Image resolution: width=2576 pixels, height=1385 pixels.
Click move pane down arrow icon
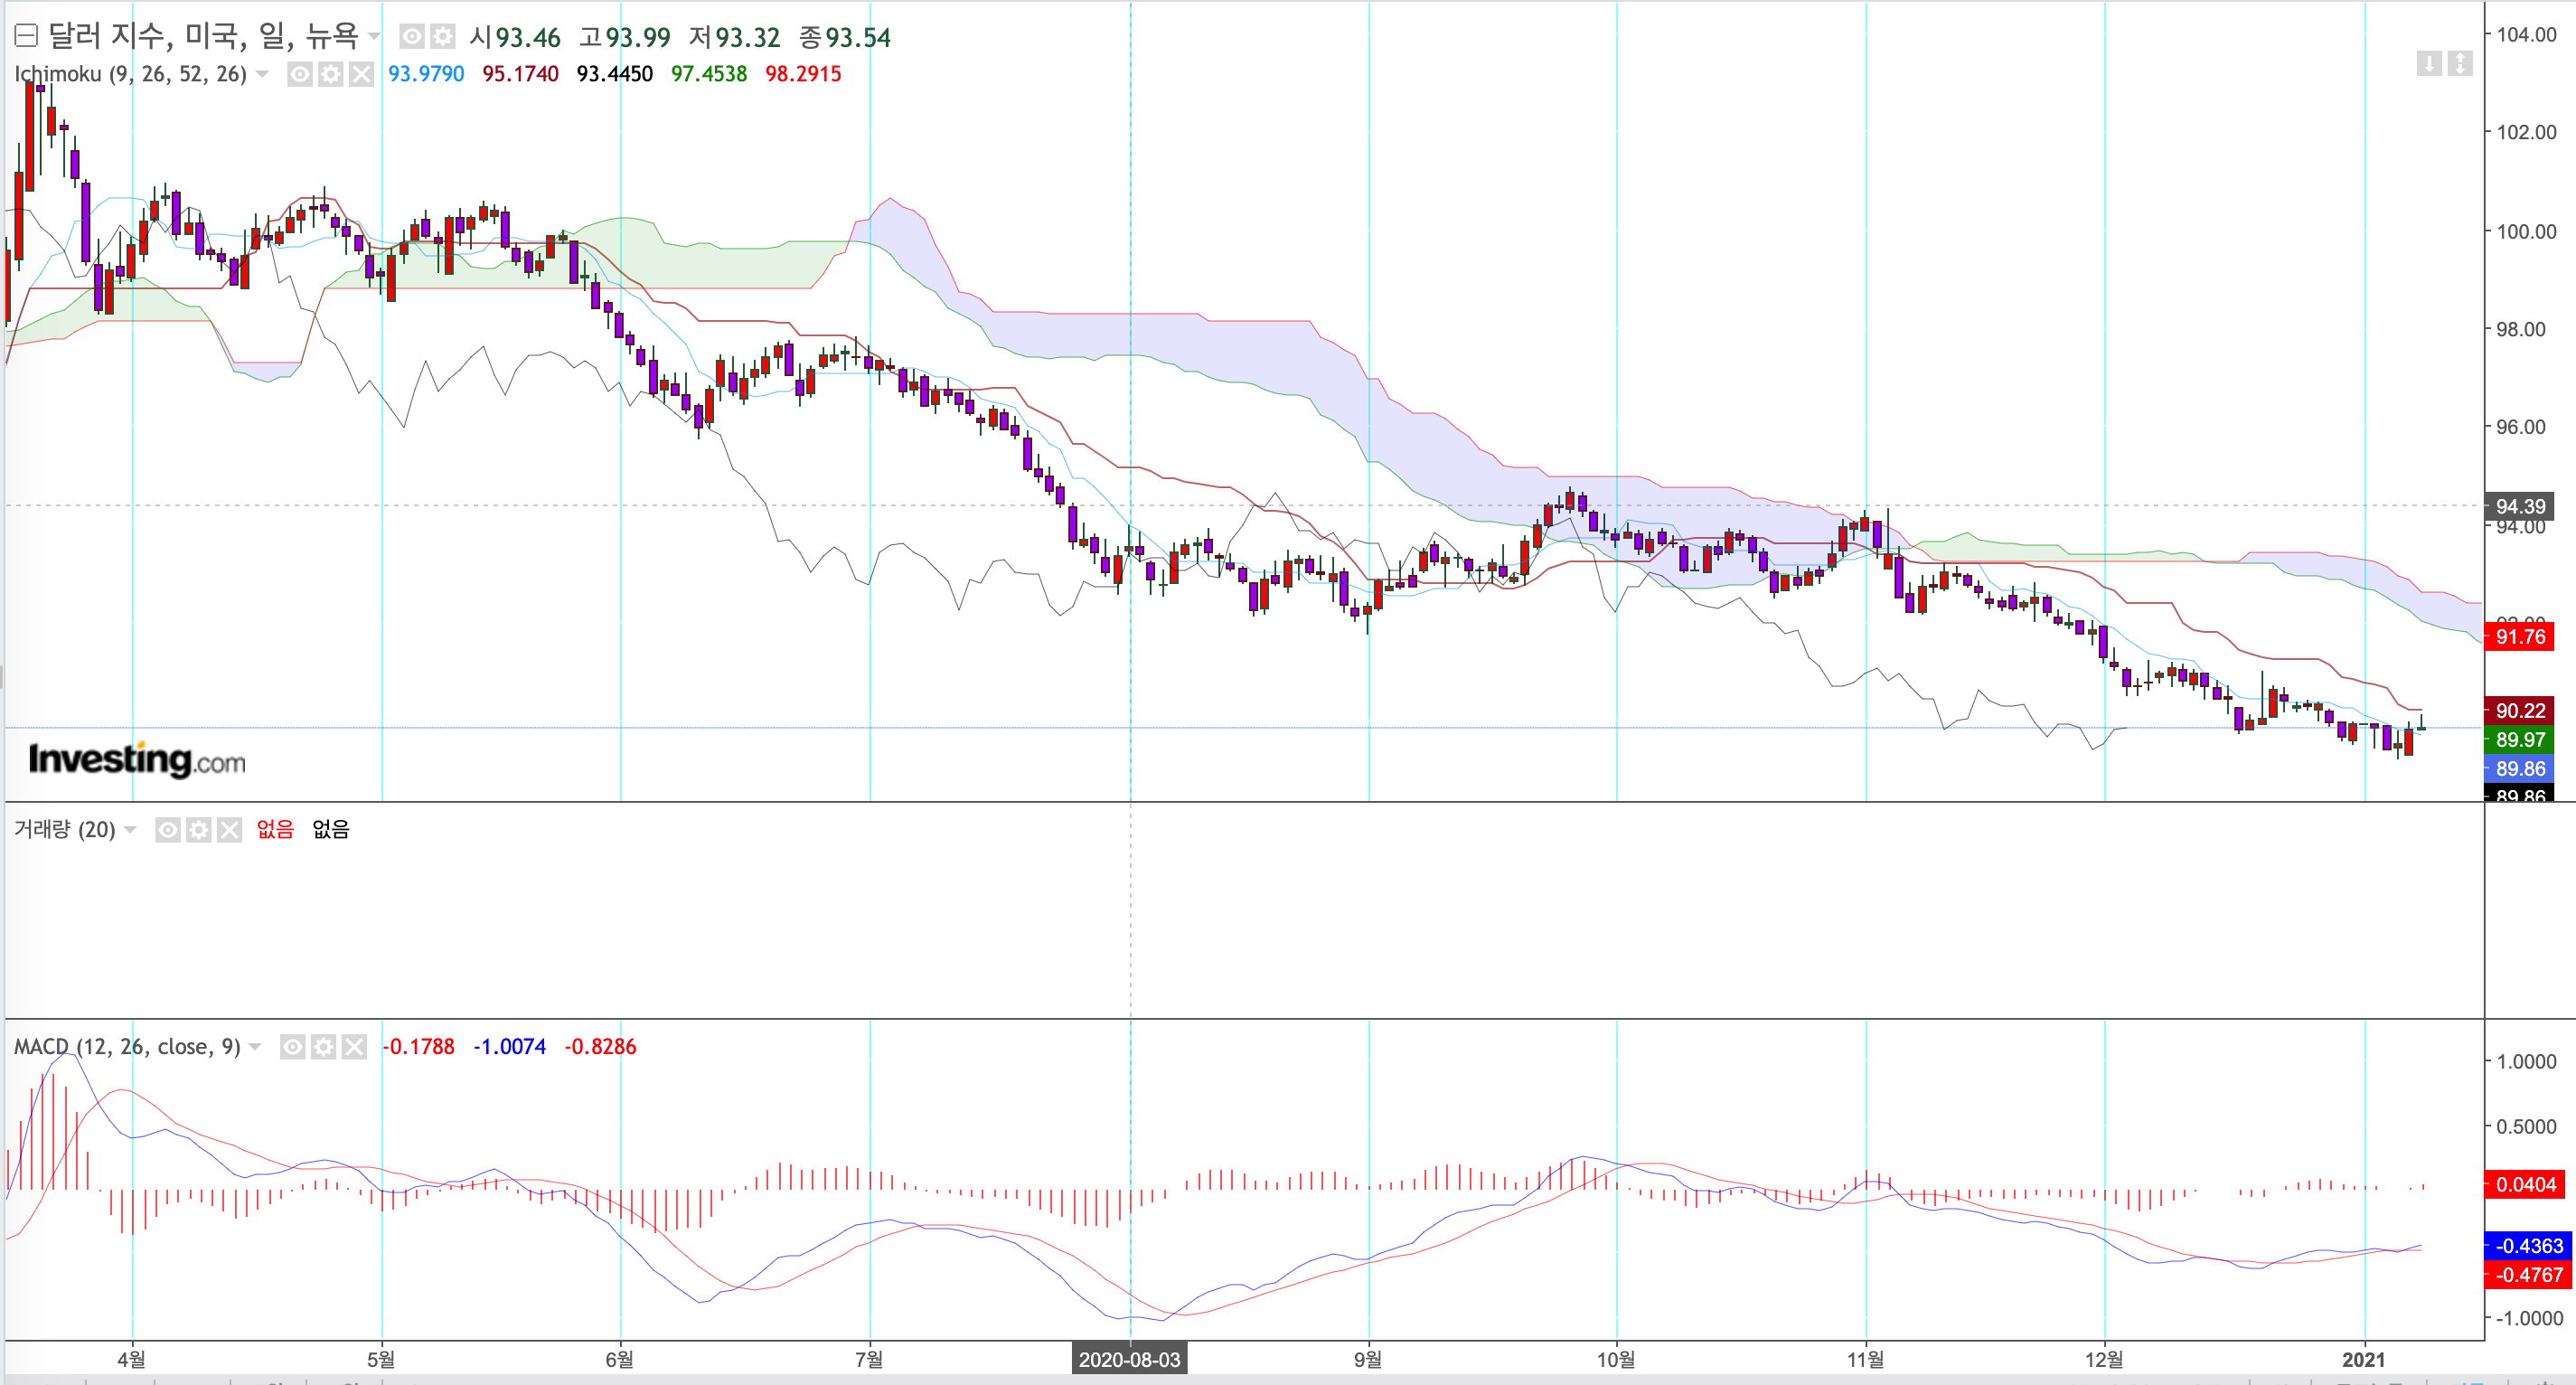click(x=2429, y=64)
